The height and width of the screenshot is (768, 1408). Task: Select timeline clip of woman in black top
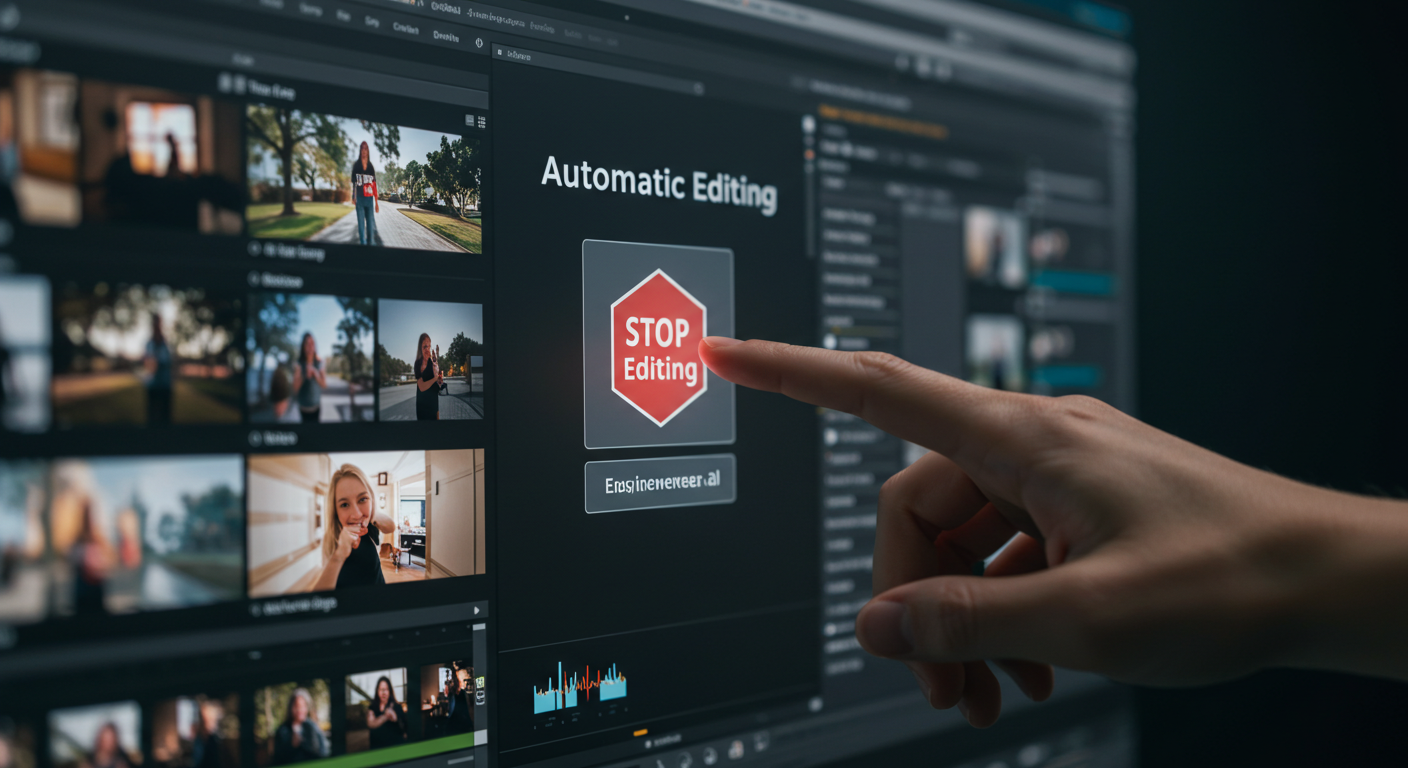tap(376, 708)
